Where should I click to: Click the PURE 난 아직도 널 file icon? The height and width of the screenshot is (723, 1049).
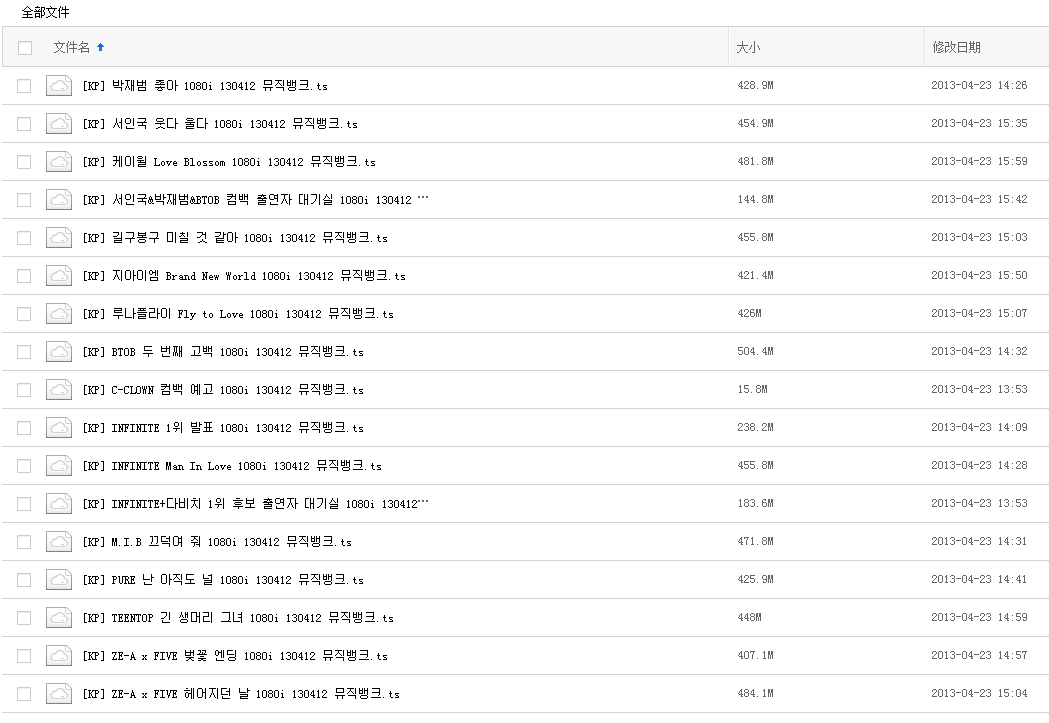[59, 579]
